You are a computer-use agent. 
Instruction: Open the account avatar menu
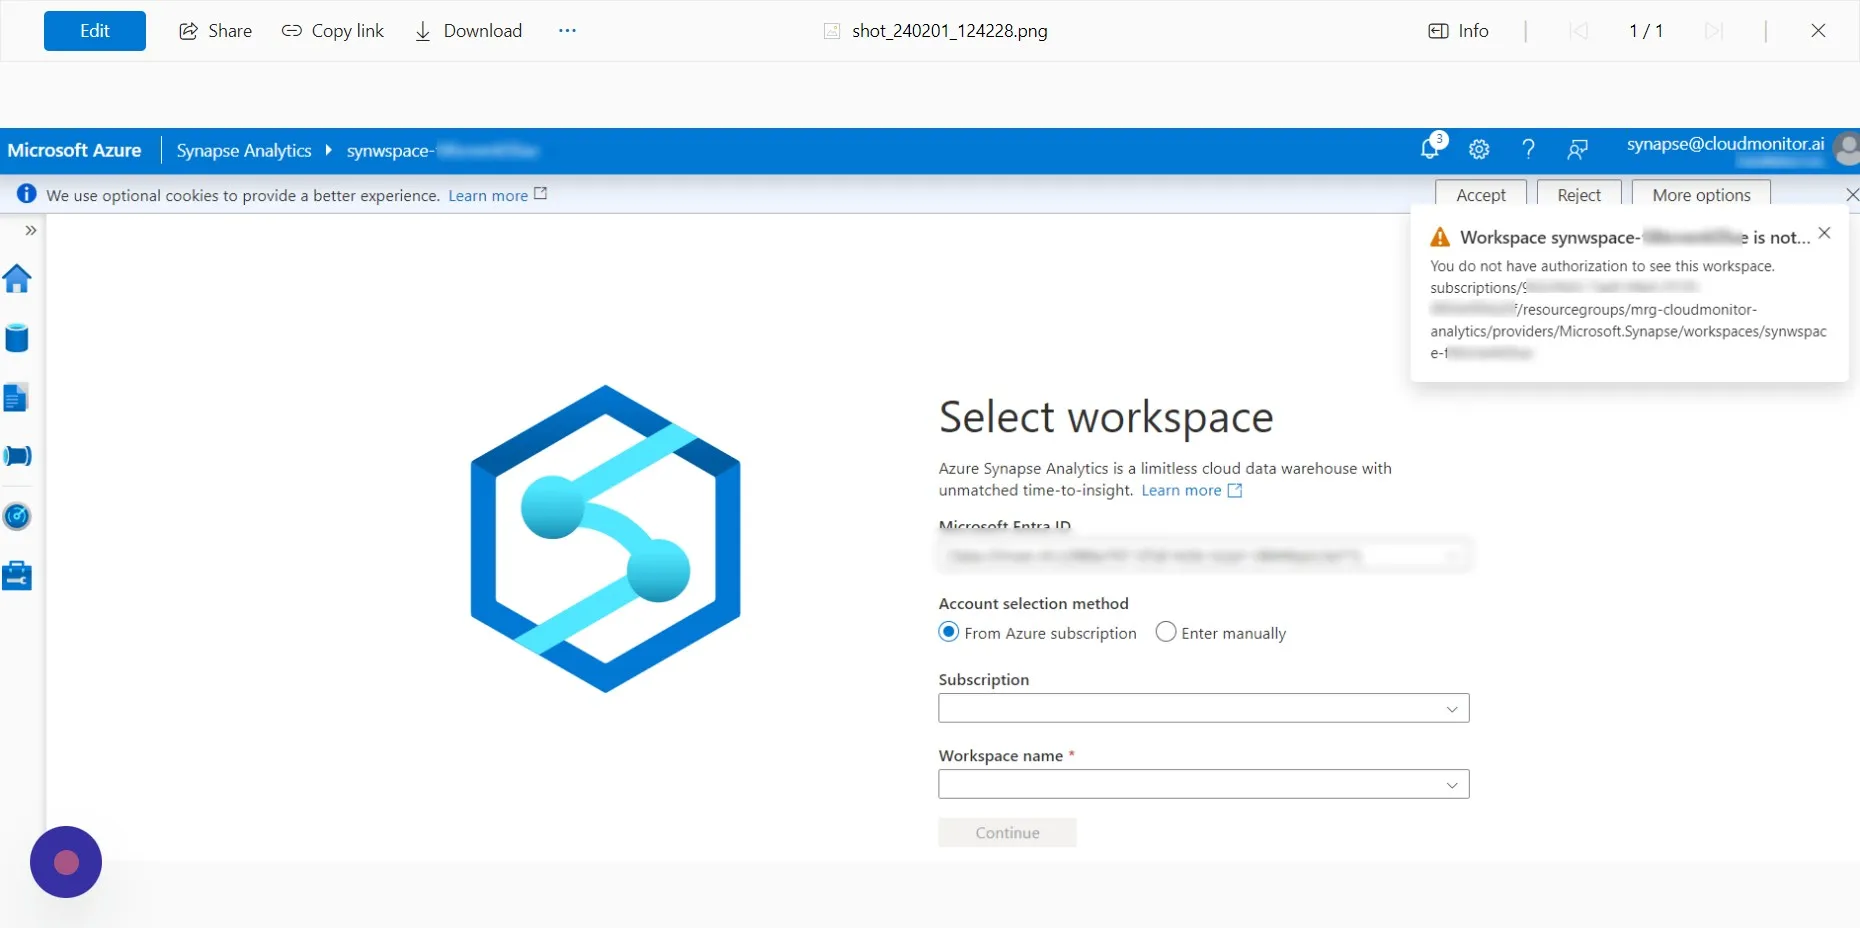1848,148
